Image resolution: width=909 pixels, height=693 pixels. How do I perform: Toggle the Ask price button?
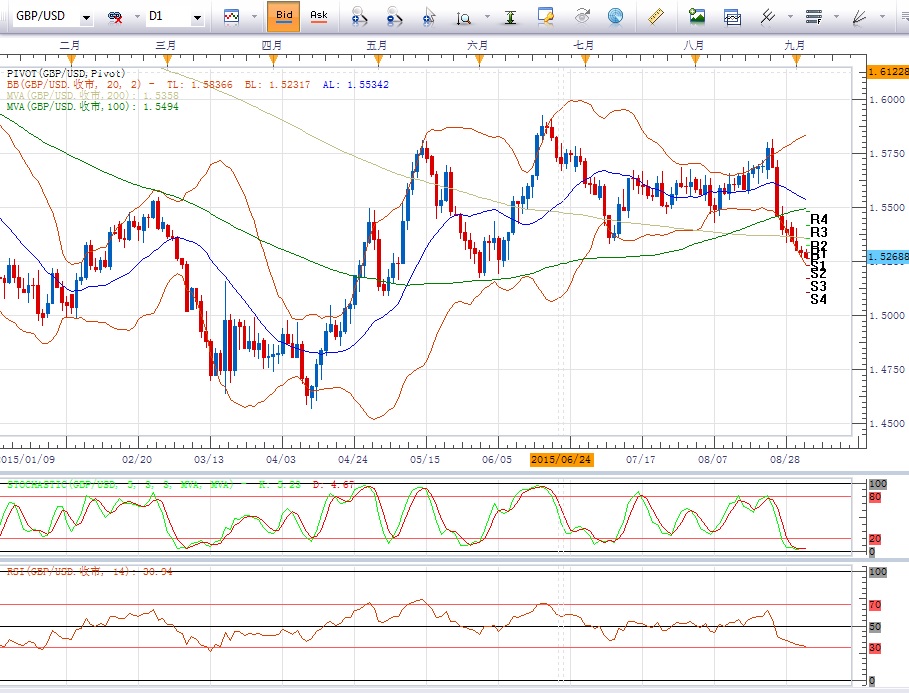coord(319,16)
